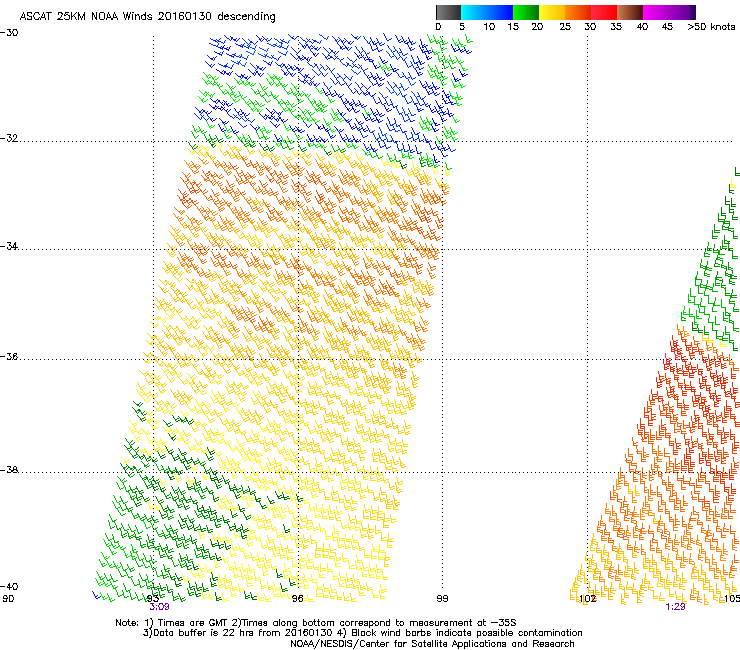Viewport: 740px width, 650px height.
Task: Click the title text 'ASCAT 25KM NOAA Winds 20160130 descending'
Action: [147, 17]
